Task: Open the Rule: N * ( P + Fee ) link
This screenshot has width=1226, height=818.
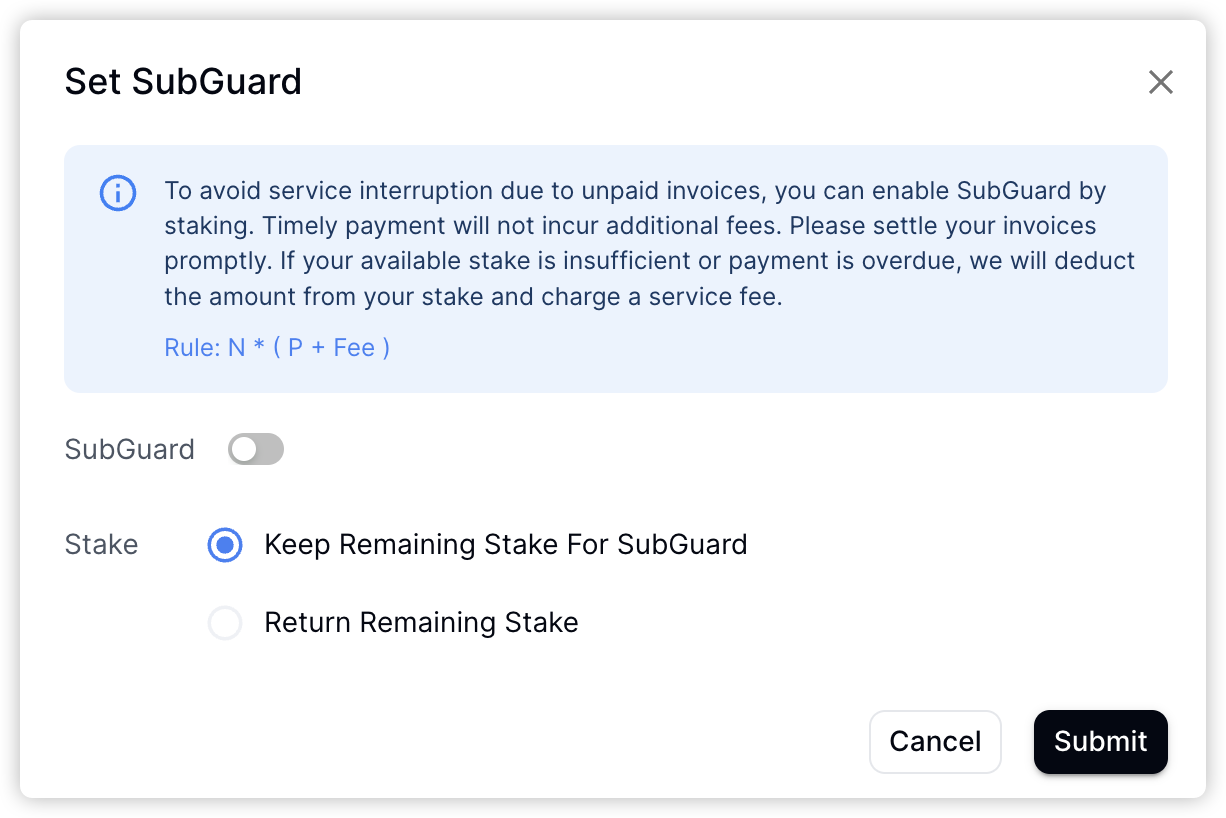Action: pos(277,348)
